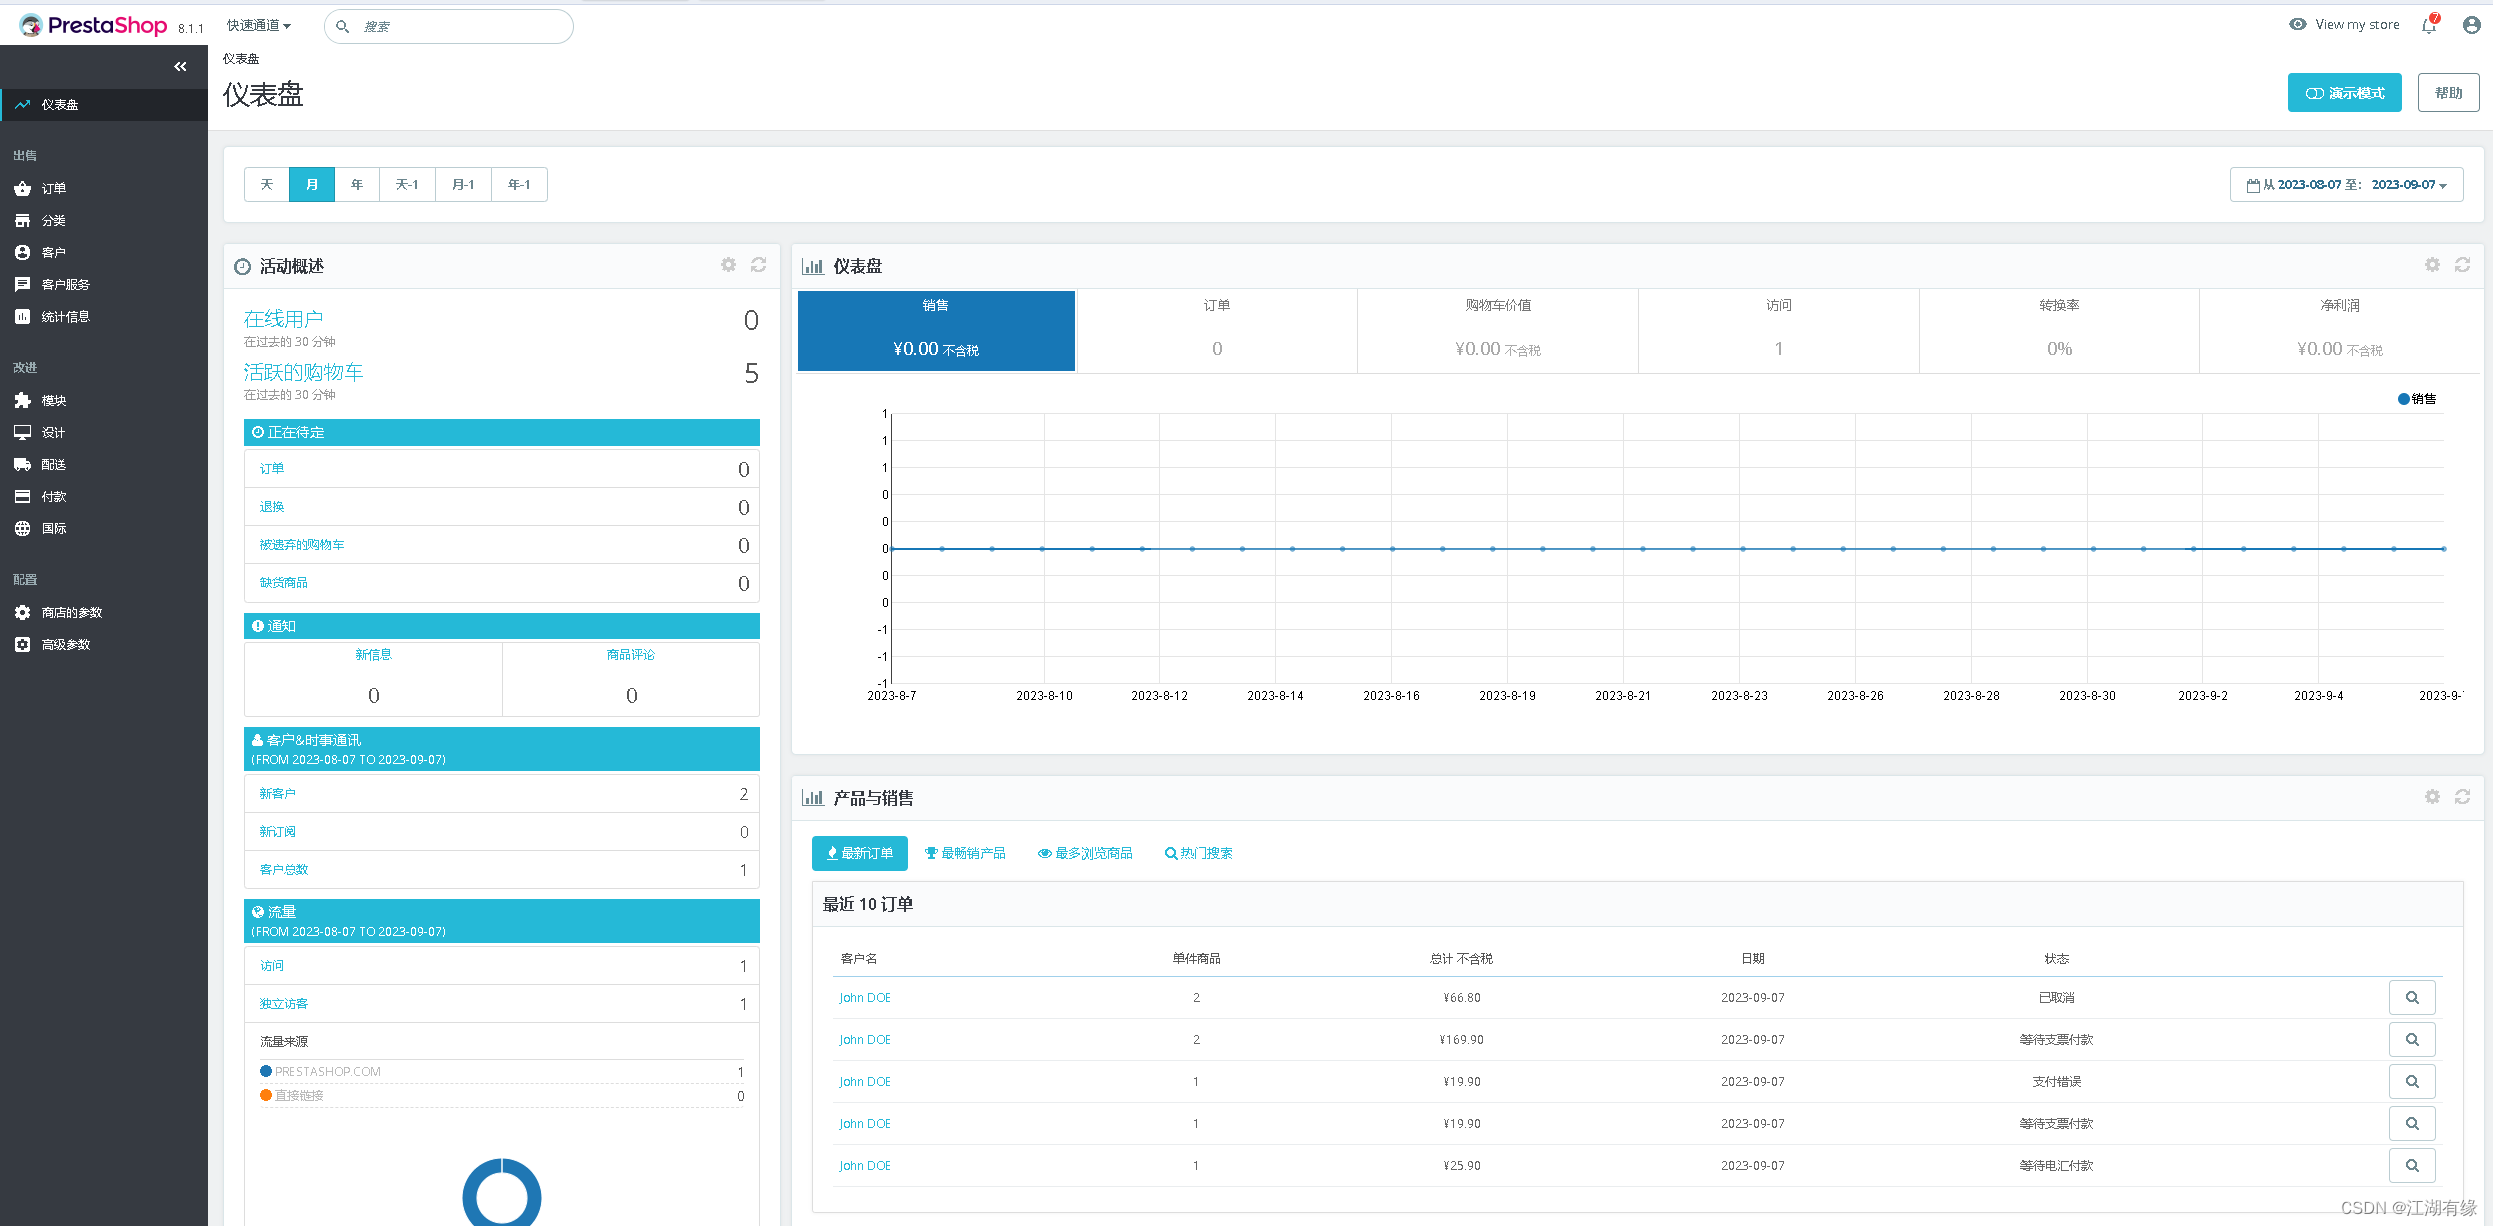Click the 统计信息 (Statistics) sidebar icon
Screen dimensions: 2493x1226
tap(22, 315)
